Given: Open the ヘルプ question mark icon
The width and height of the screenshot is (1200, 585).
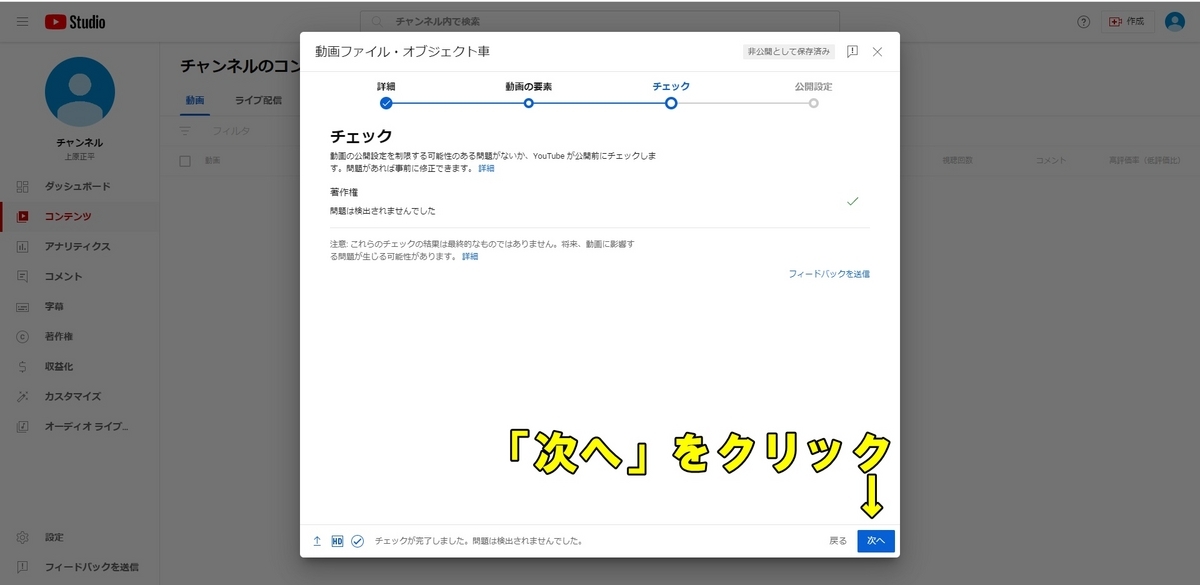Looking at the screenshot, I should (x=1082, y=21).
